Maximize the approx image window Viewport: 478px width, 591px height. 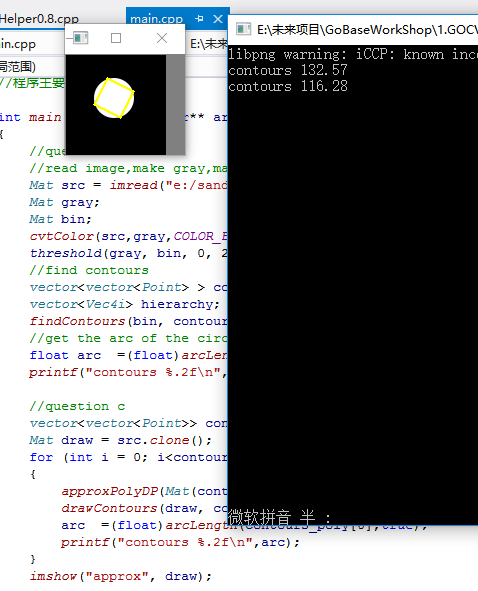coord(116,38)
